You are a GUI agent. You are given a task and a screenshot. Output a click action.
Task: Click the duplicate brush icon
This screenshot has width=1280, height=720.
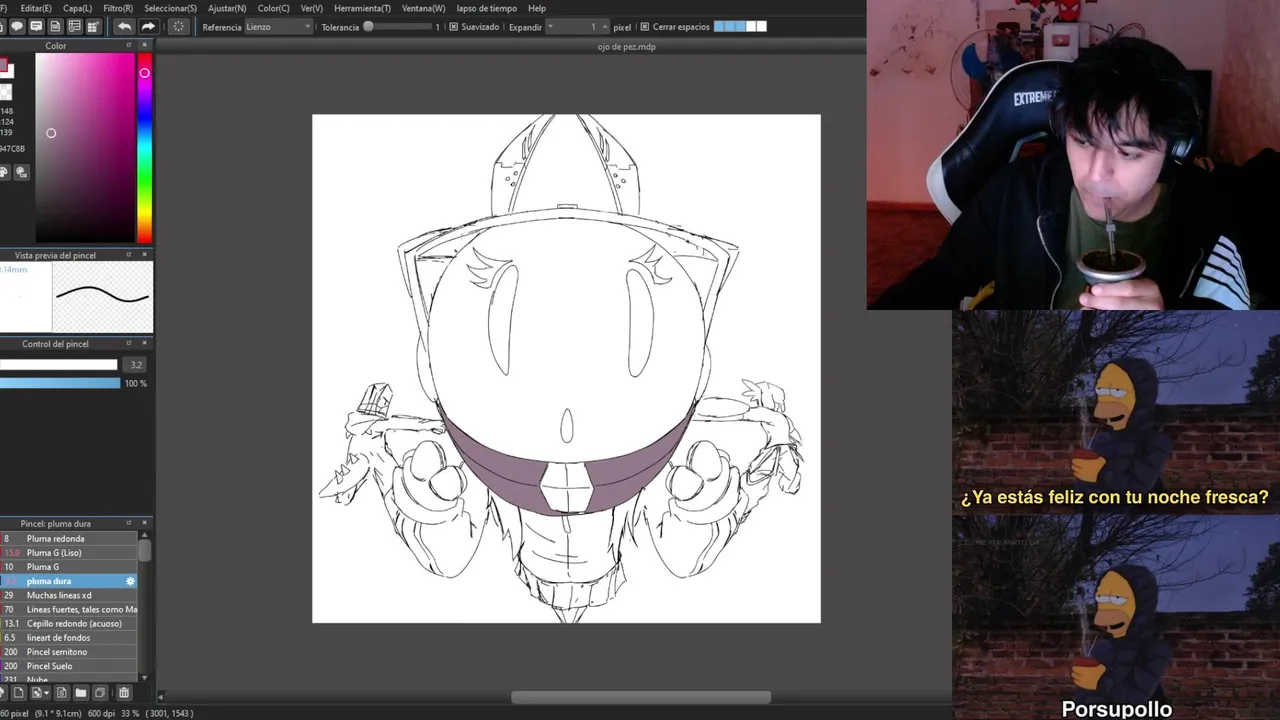point(100,692)
